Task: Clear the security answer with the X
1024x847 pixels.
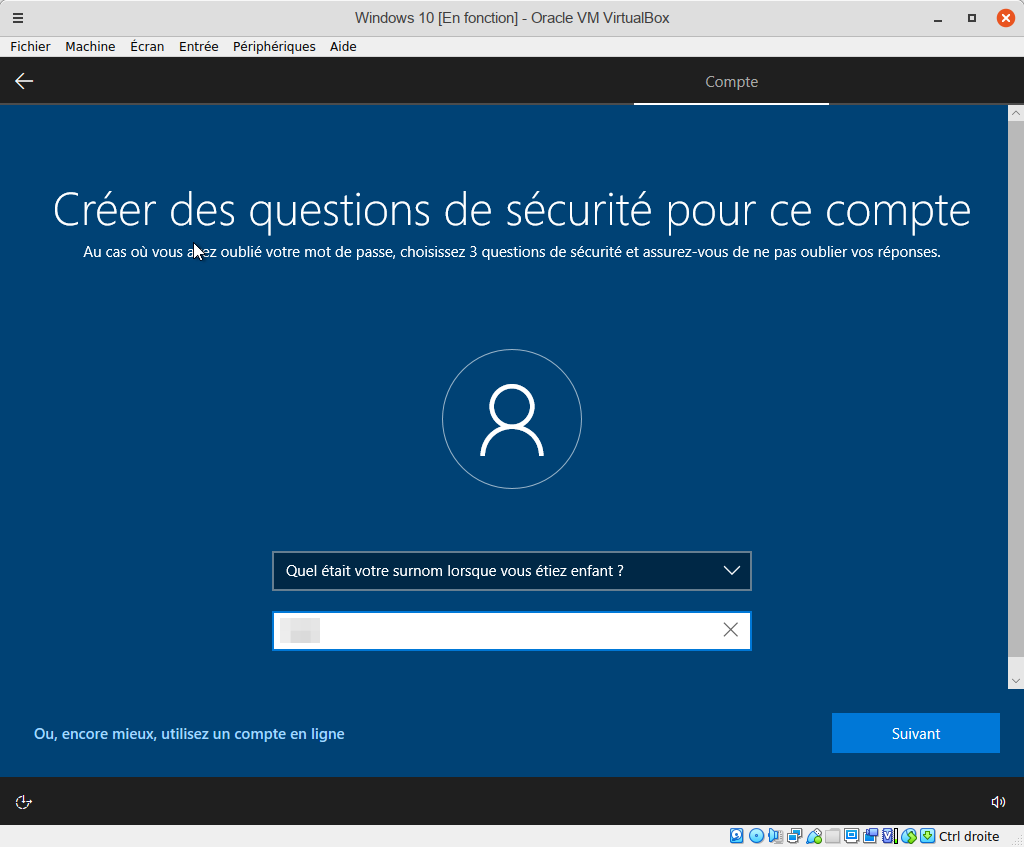Action: pyautogui.click(x=730, y=630)
